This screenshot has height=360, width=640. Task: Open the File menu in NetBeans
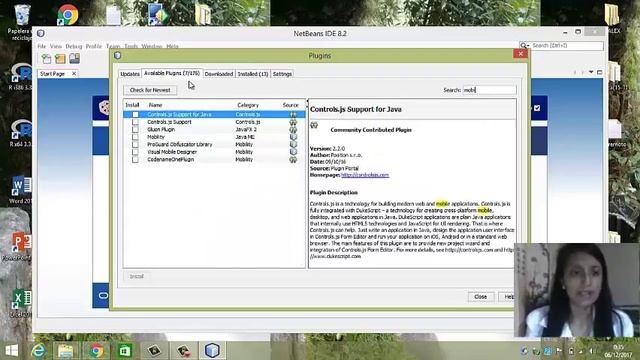tap(42, 46)
